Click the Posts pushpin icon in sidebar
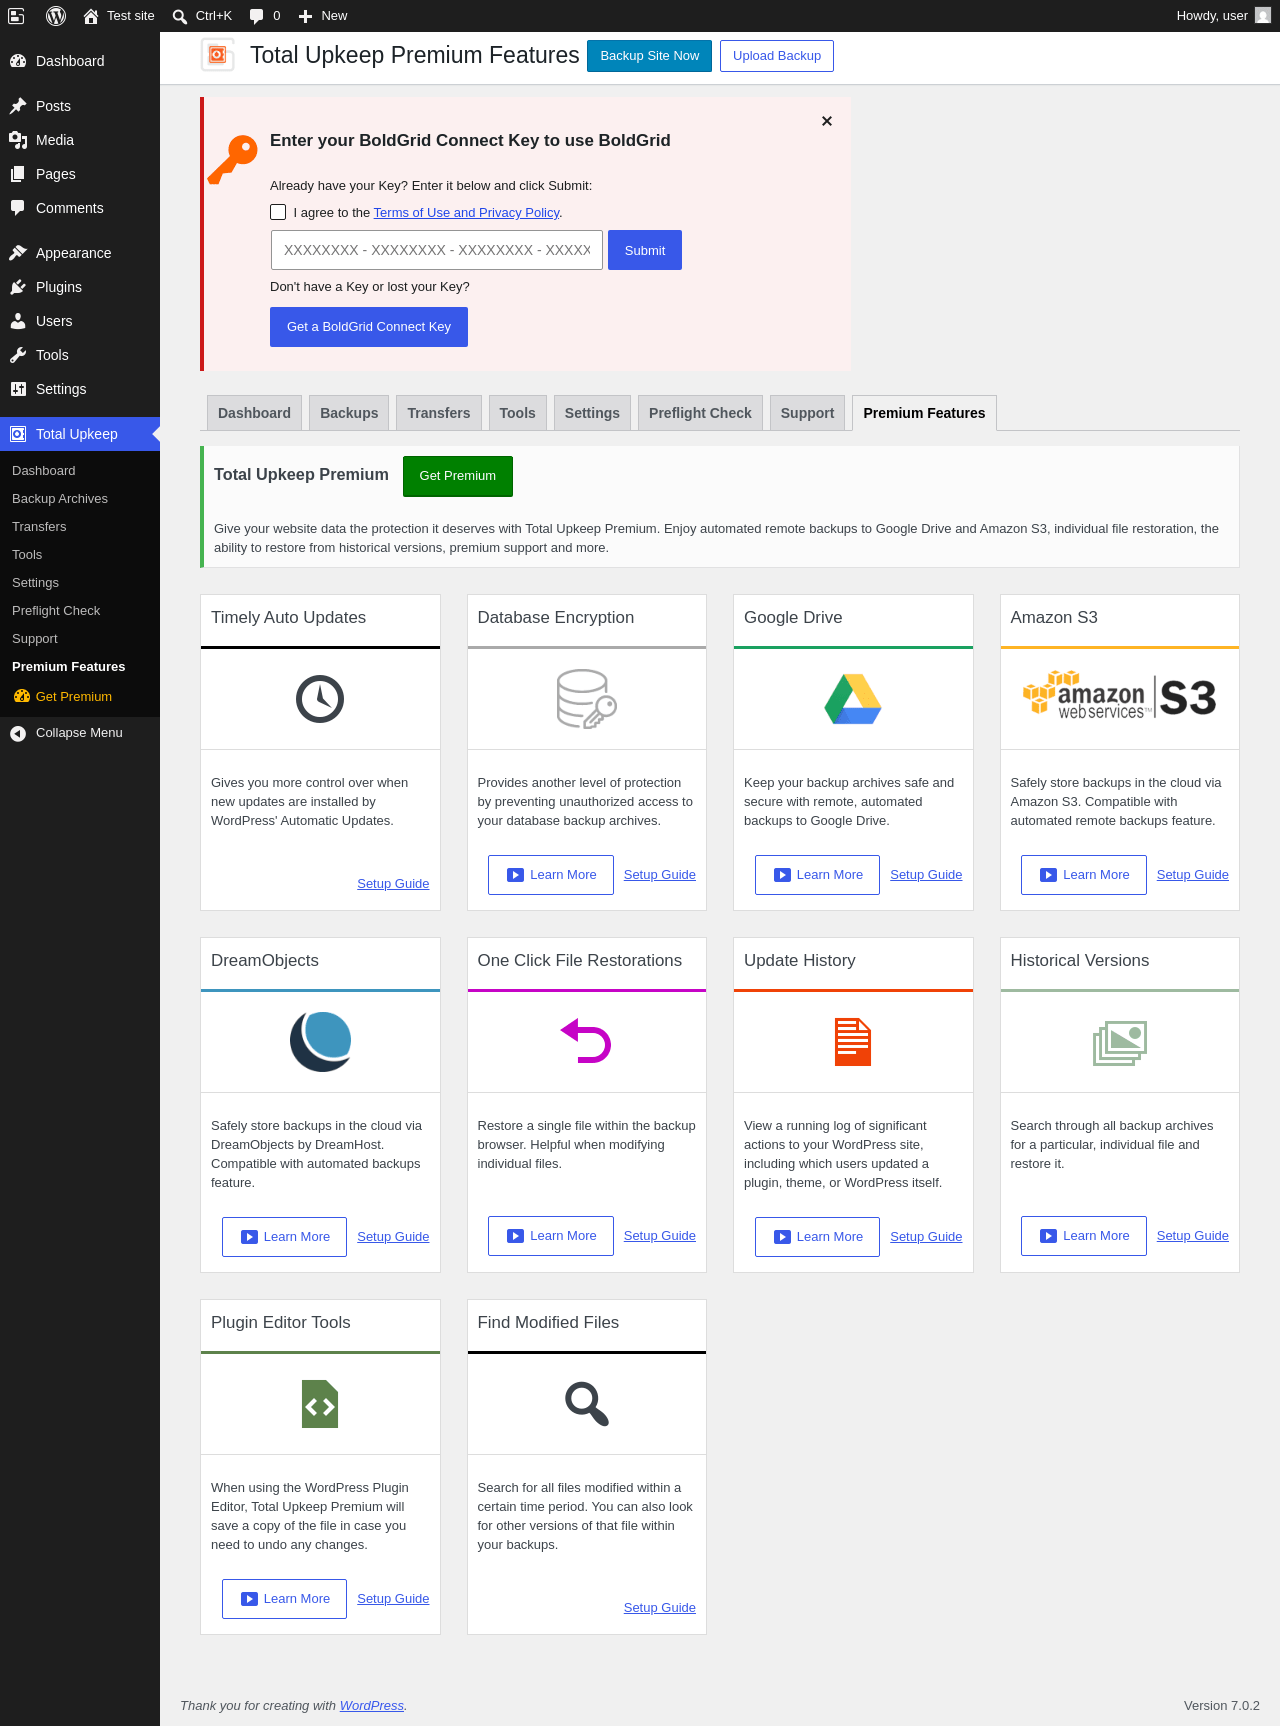Viewport: 1280px width, 1726px height. tap(18, 106)
